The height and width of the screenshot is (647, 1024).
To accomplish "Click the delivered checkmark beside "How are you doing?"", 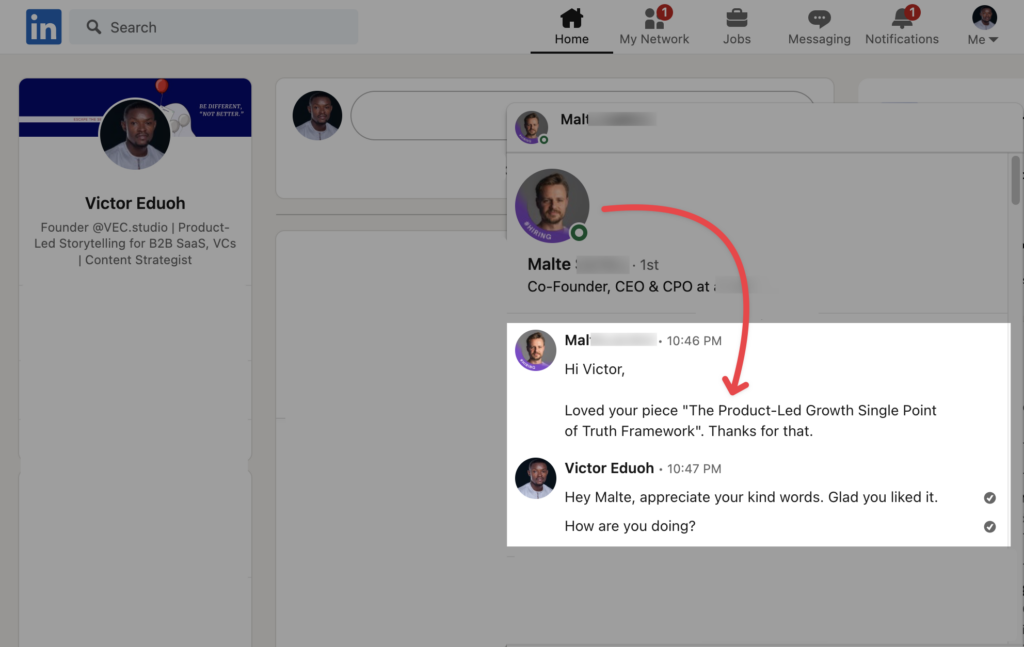I will coord(990,527).
